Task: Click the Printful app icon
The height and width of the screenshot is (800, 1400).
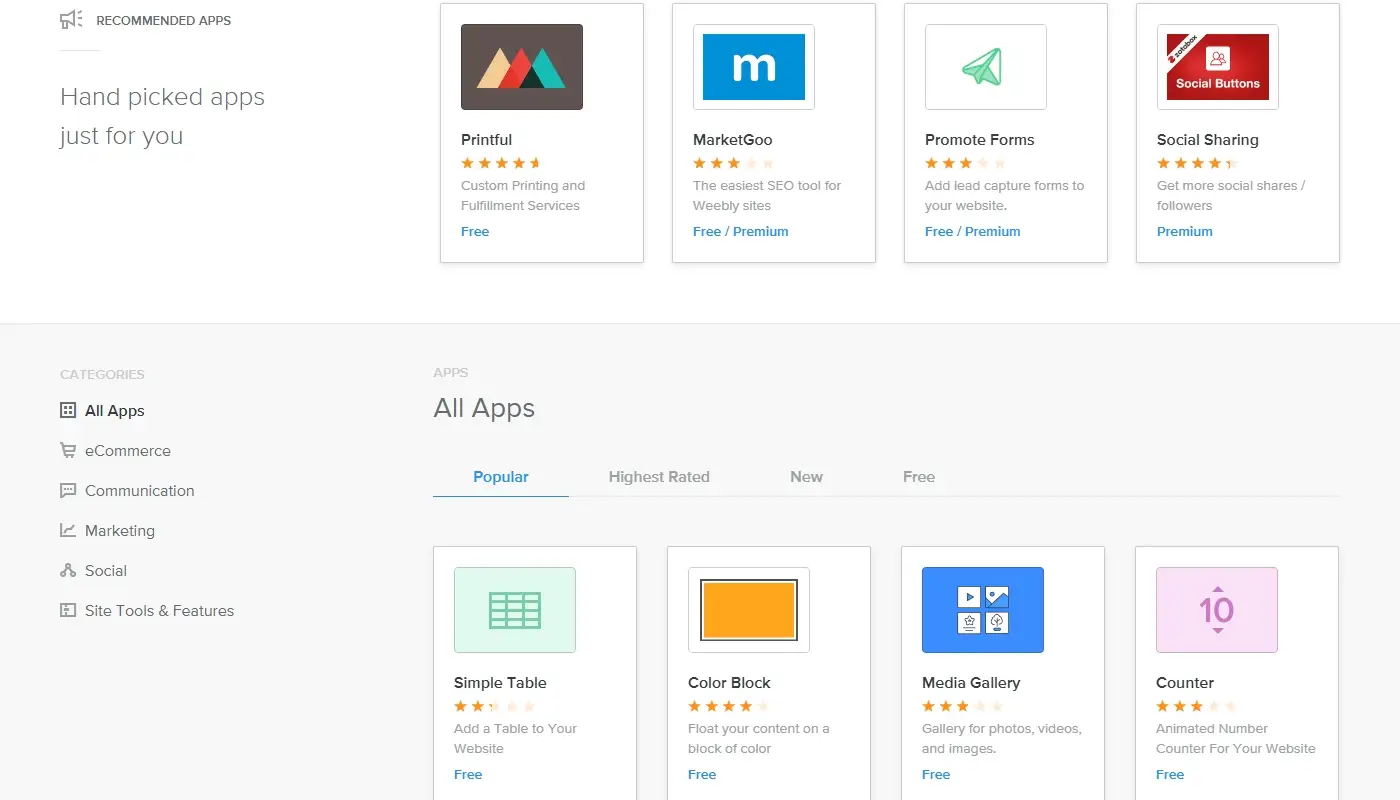Action: [521, 67]
